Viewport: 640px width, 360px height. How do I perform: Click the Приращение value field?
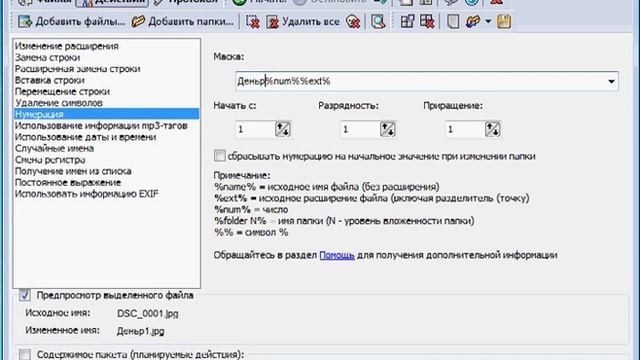point(465,129)
